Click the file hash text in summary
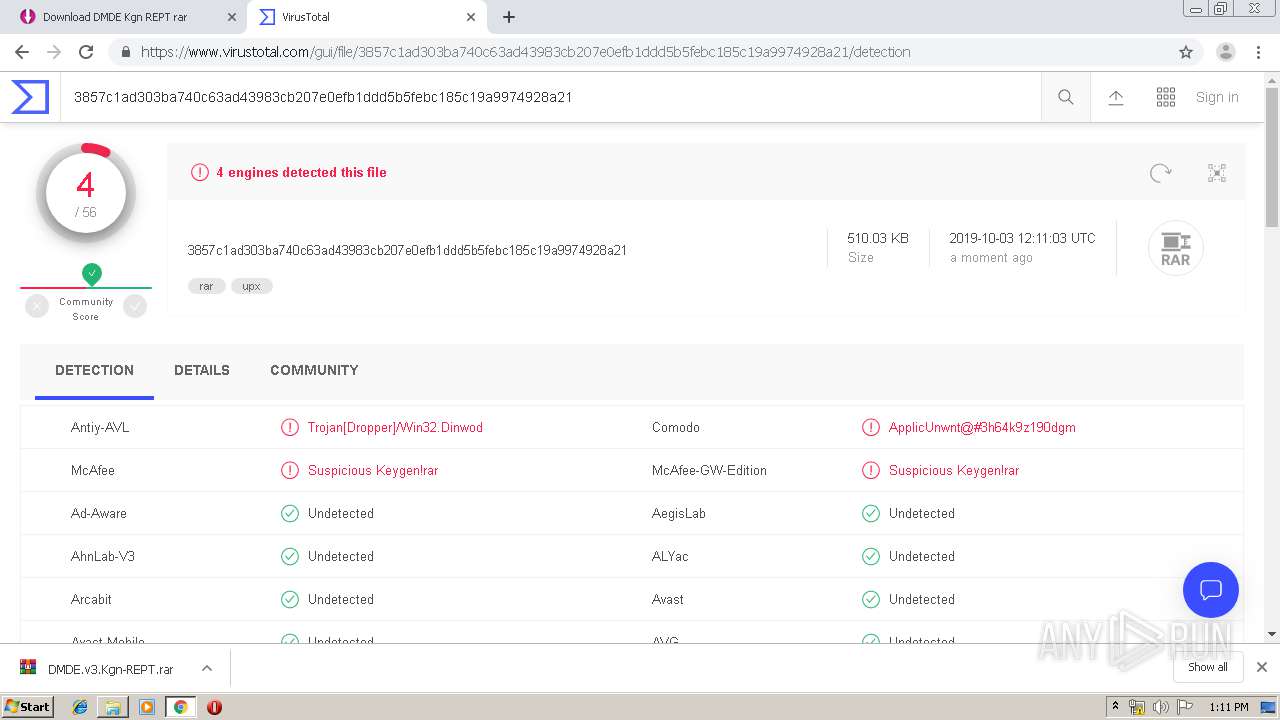This screenshot has height=720, width=1280. pos(407,250)
